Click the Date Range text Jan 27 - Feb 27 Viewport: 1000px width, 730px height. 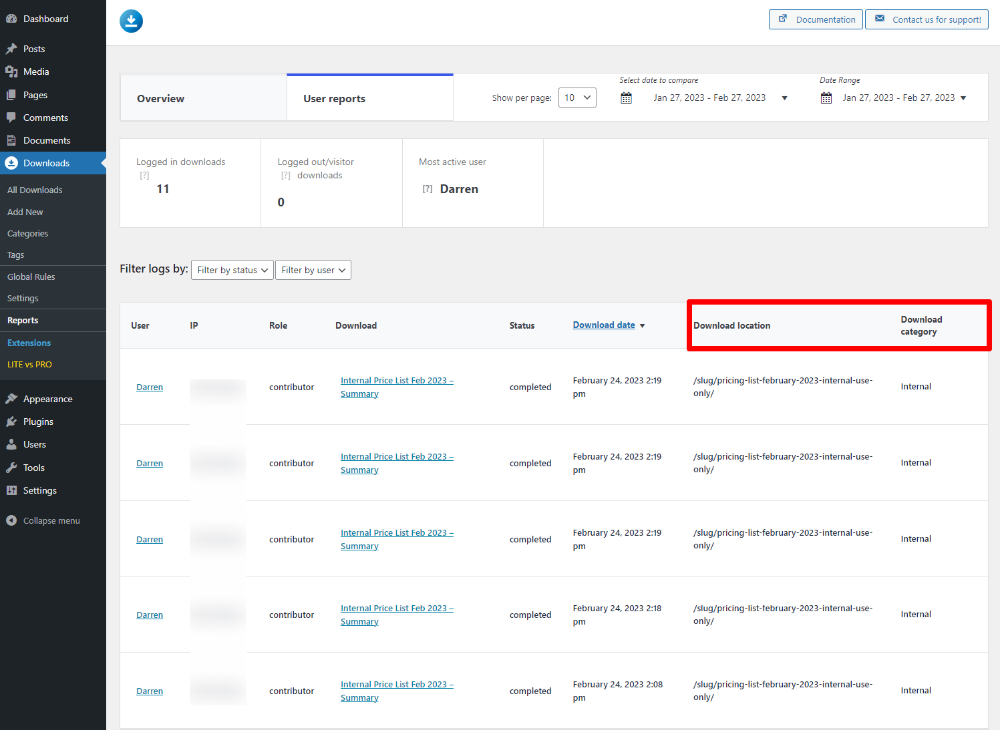pos(899,98)
